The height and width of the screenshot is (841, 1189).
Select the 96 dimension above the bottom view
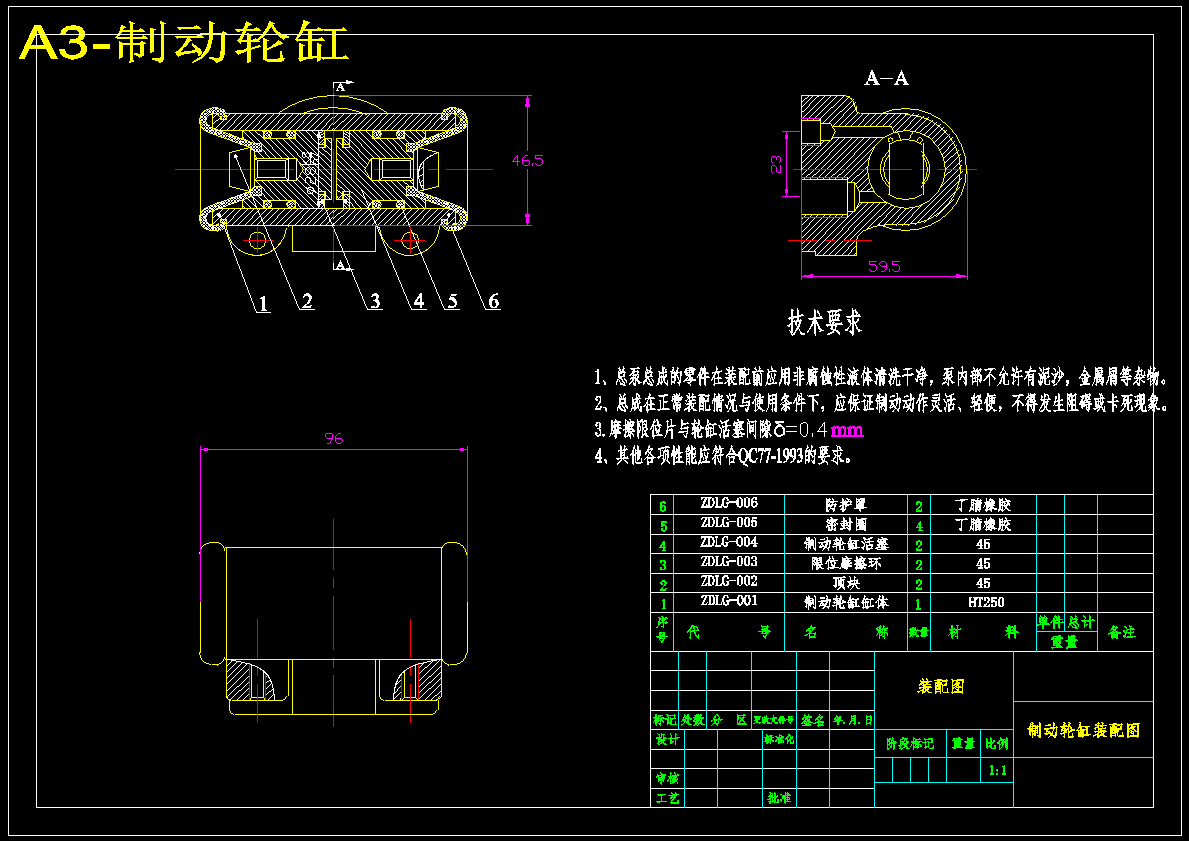pos(333,438)
